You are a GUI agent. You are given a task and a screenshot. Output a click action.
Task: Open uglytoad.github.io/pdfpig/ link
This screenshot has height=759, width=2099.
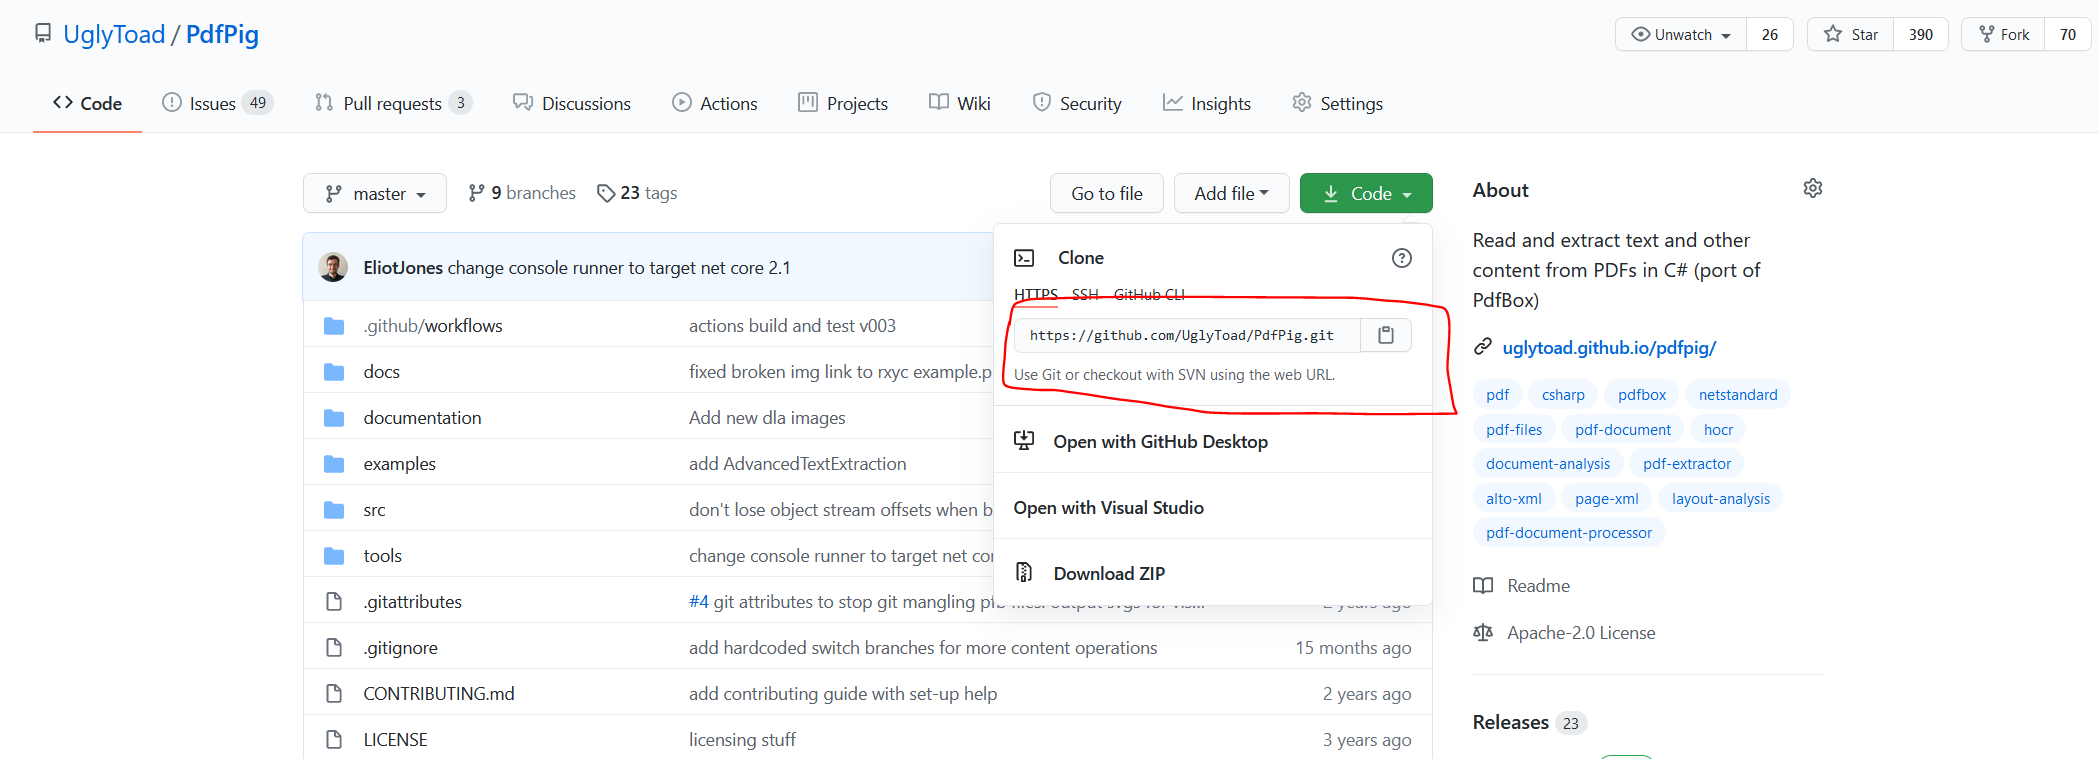click(x=1609, y=347)
